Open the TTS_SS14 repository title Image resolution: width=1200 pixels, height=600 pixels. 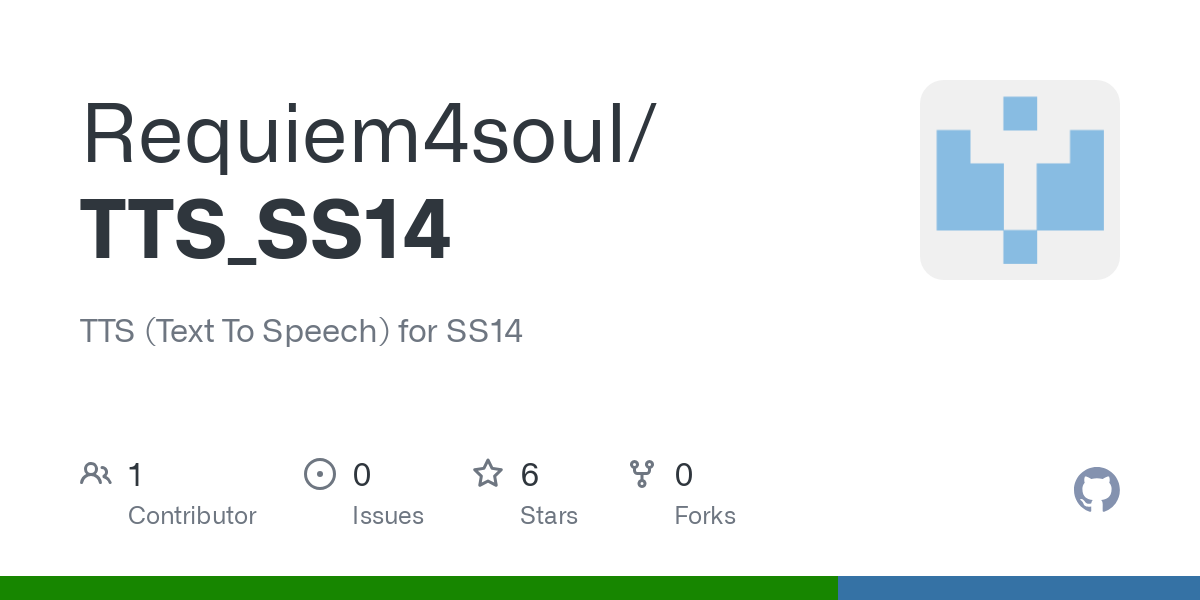pyautogui.click(x=265, y=232)
